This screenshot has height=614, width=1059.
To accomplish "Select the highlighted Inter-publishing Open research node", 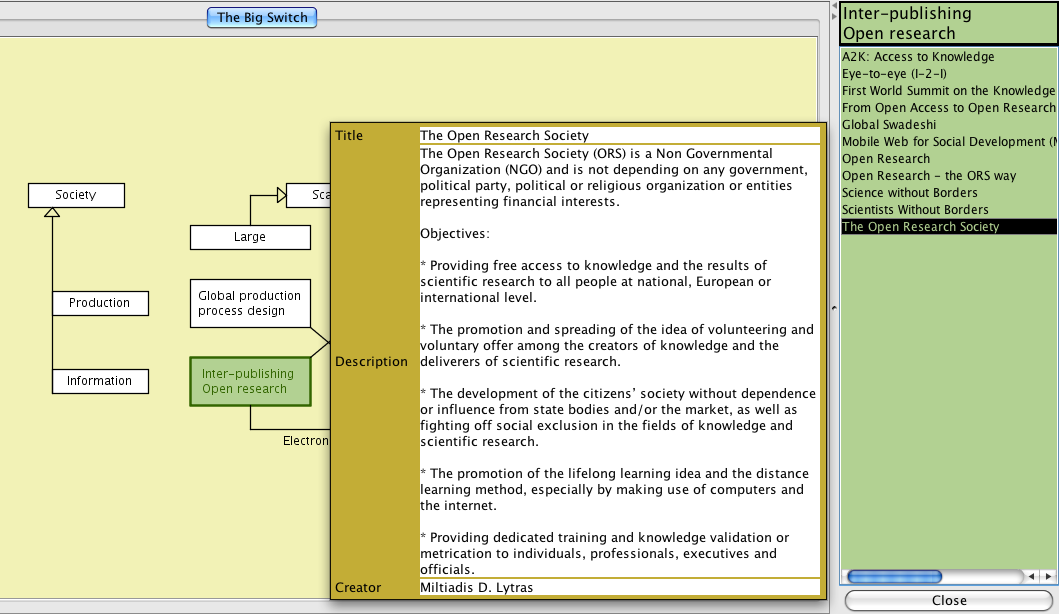I will (249, 381).
